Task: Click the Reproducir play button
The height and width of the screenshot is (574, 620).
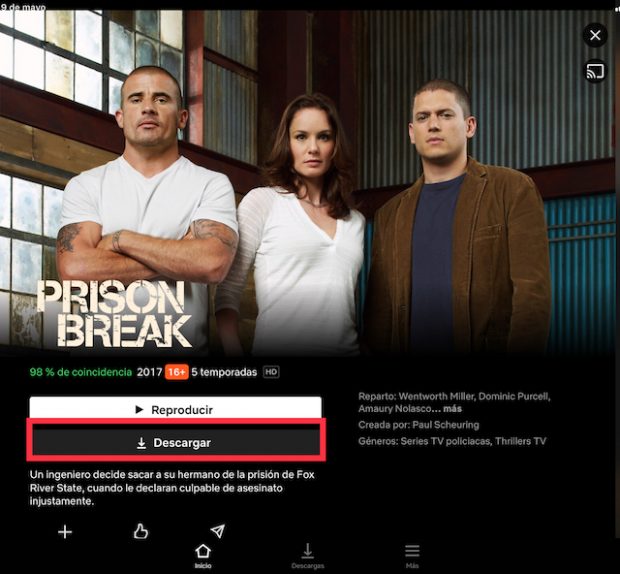Action: (176, 408)
